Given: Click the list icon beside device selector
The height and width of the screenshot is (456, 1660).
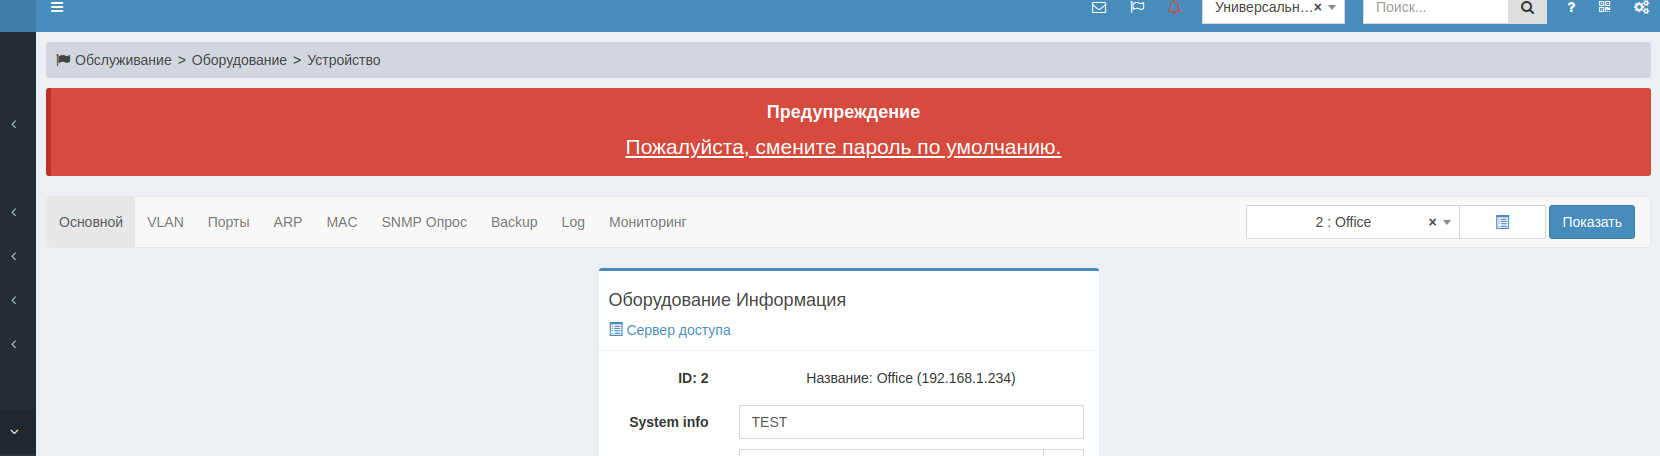Looking at the screenshot, I should point(1502,222).
